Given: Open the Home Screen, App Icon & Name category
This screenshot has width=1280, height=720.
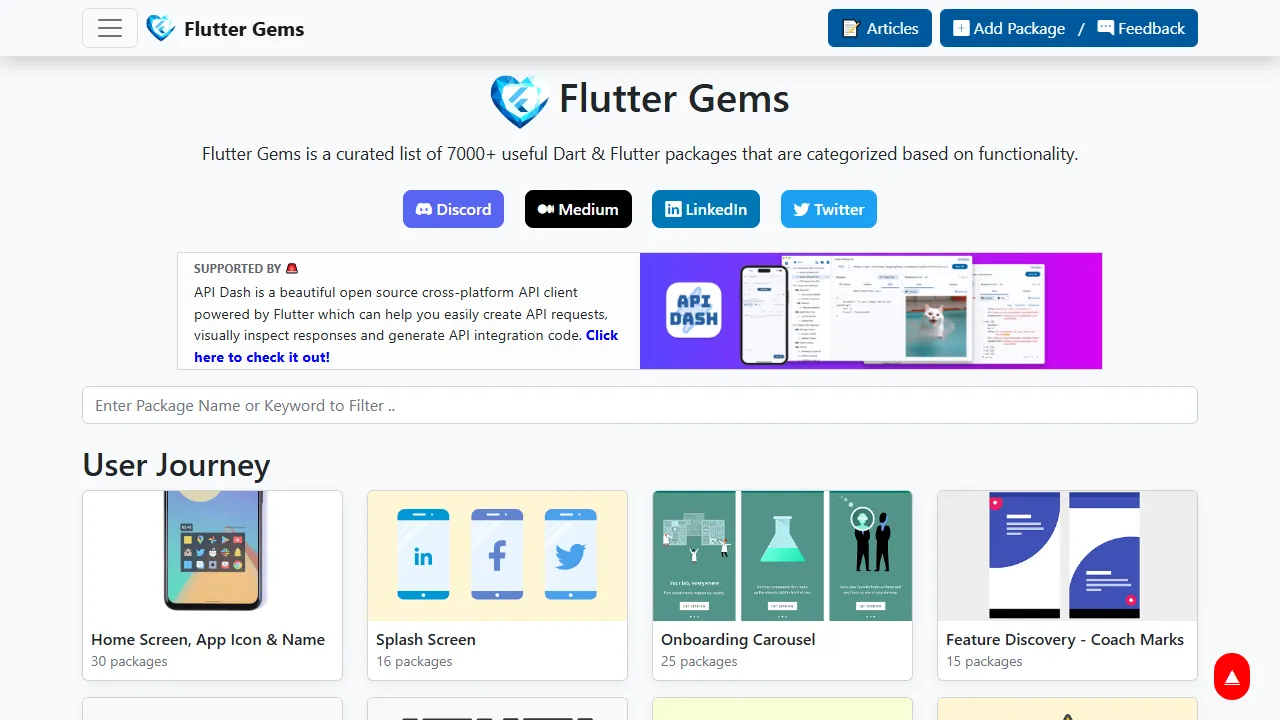Looking at the screenshot, I should click(212, 585).
